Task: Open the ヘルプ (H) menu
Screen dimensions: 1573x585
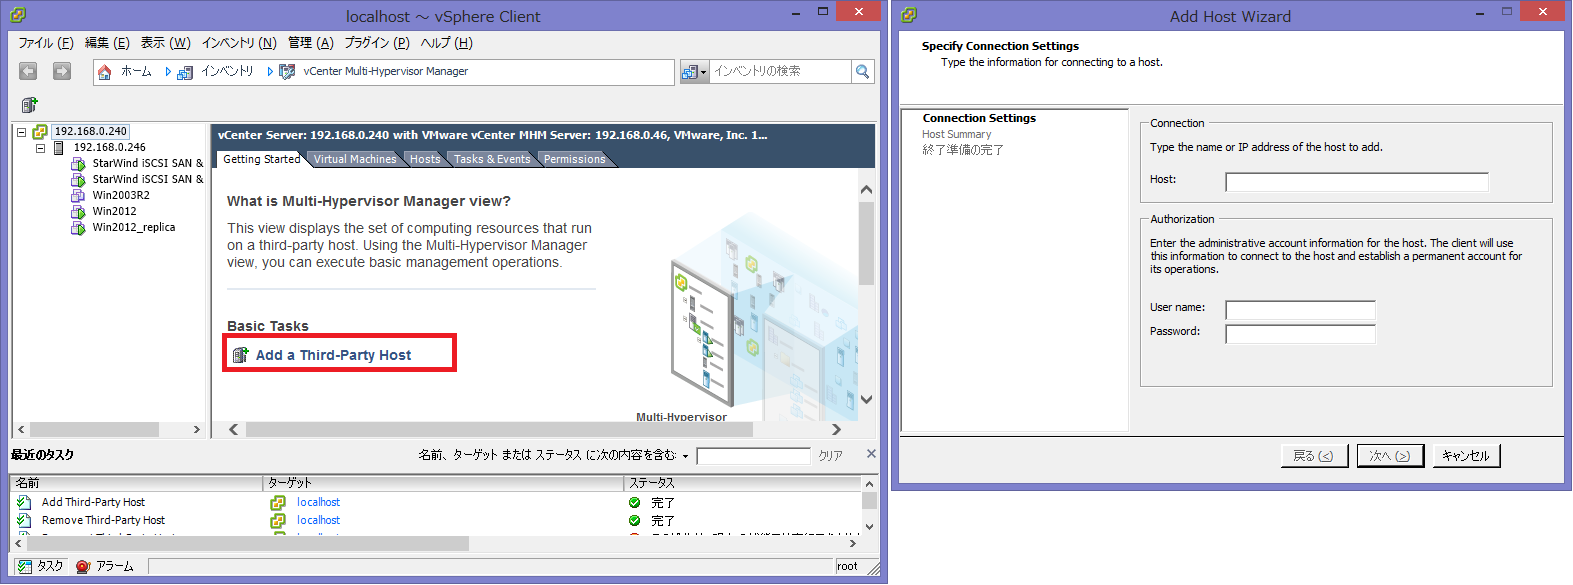Action: pyautogui.click(x=446, y=43)
